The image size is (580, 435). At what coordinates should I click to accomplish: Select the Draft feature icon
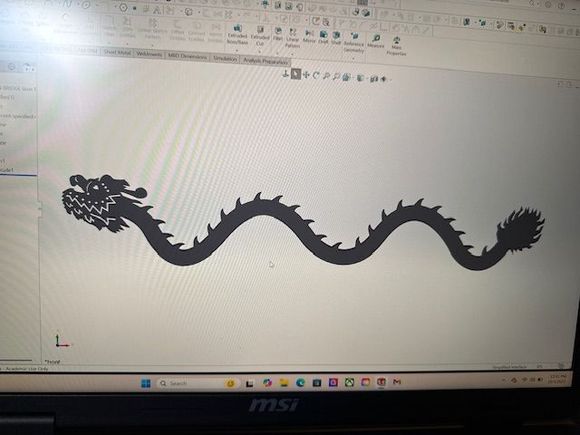pos(323,37)
